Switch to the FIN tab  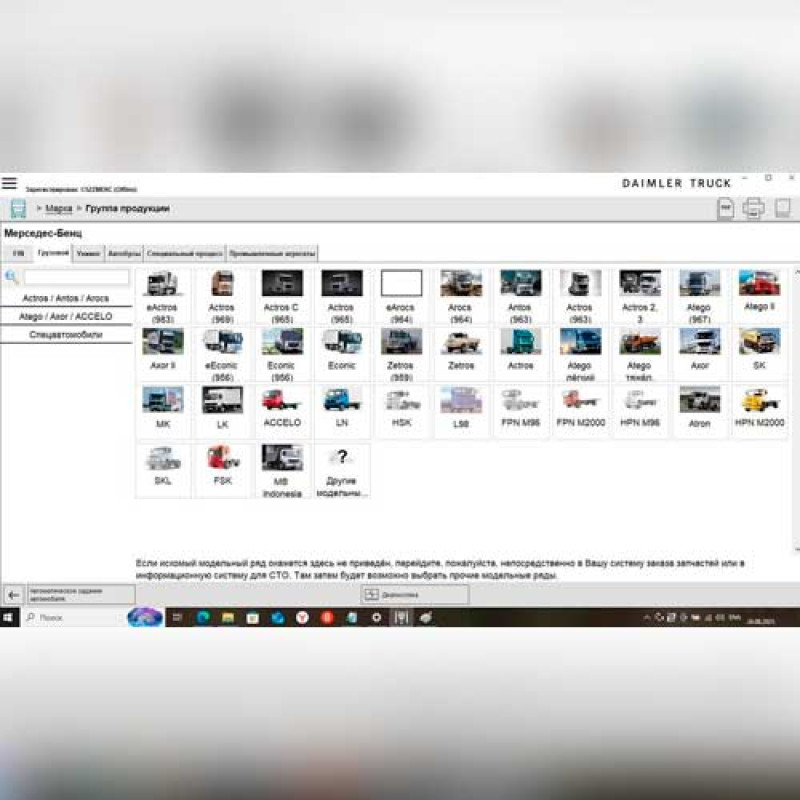(18, 253)
